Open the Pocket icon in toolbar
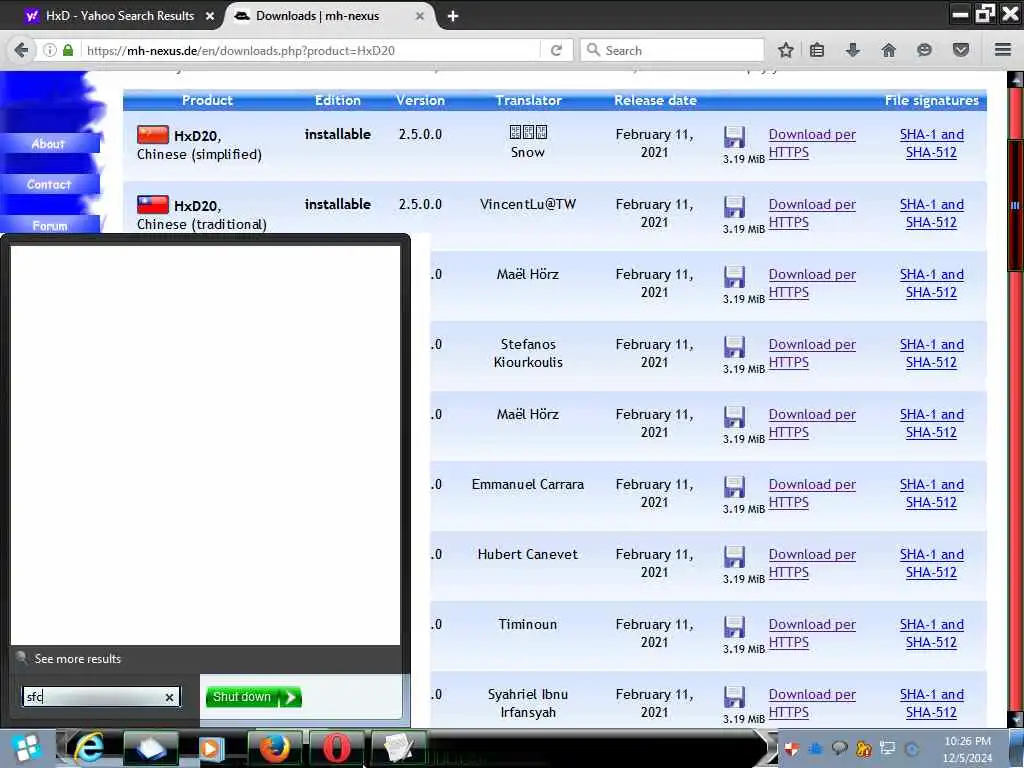 pyautogui.click(x=961, y=50)
